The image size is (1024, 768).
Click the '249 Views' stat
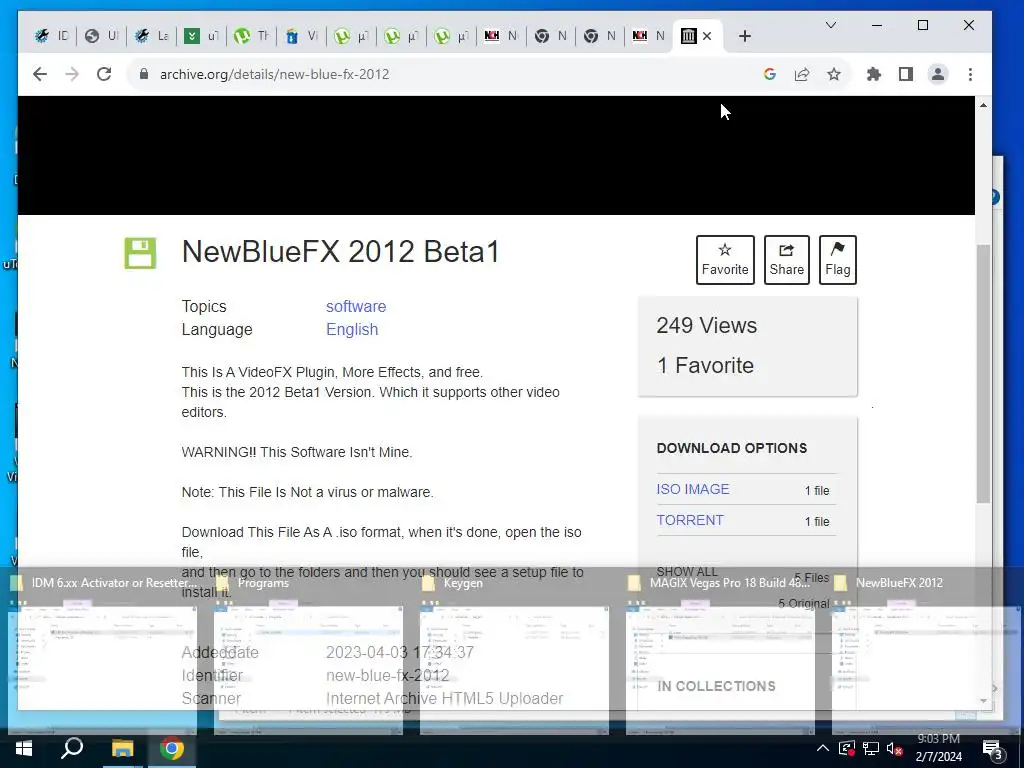click(707, 325)
